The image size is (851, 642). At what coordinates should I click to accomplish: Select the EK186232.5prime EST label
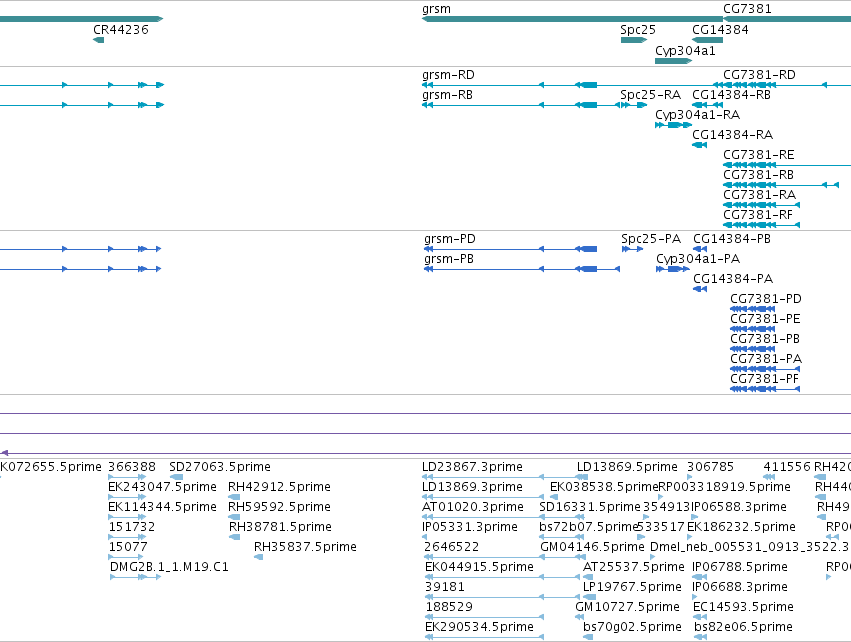[741, 527]
